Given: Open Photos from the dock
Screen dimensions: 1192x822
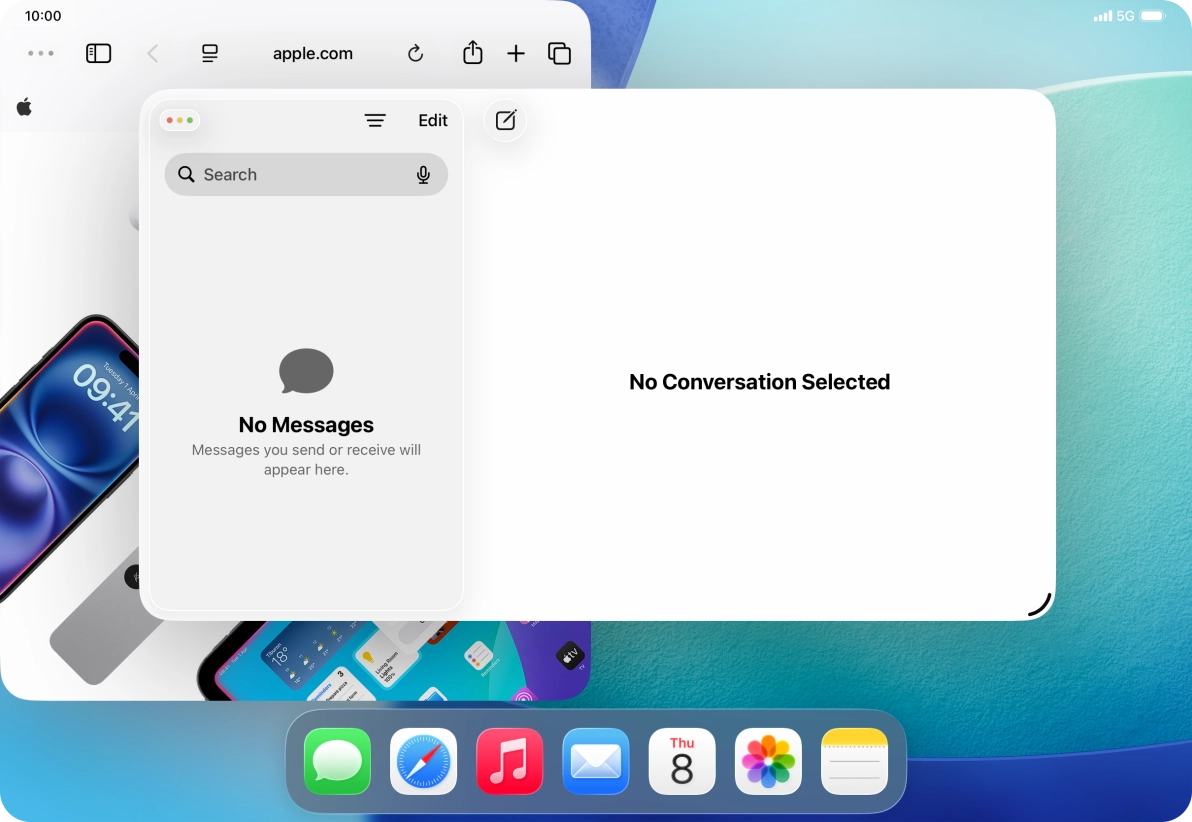Looking at the screenshot, I should 767,761.
